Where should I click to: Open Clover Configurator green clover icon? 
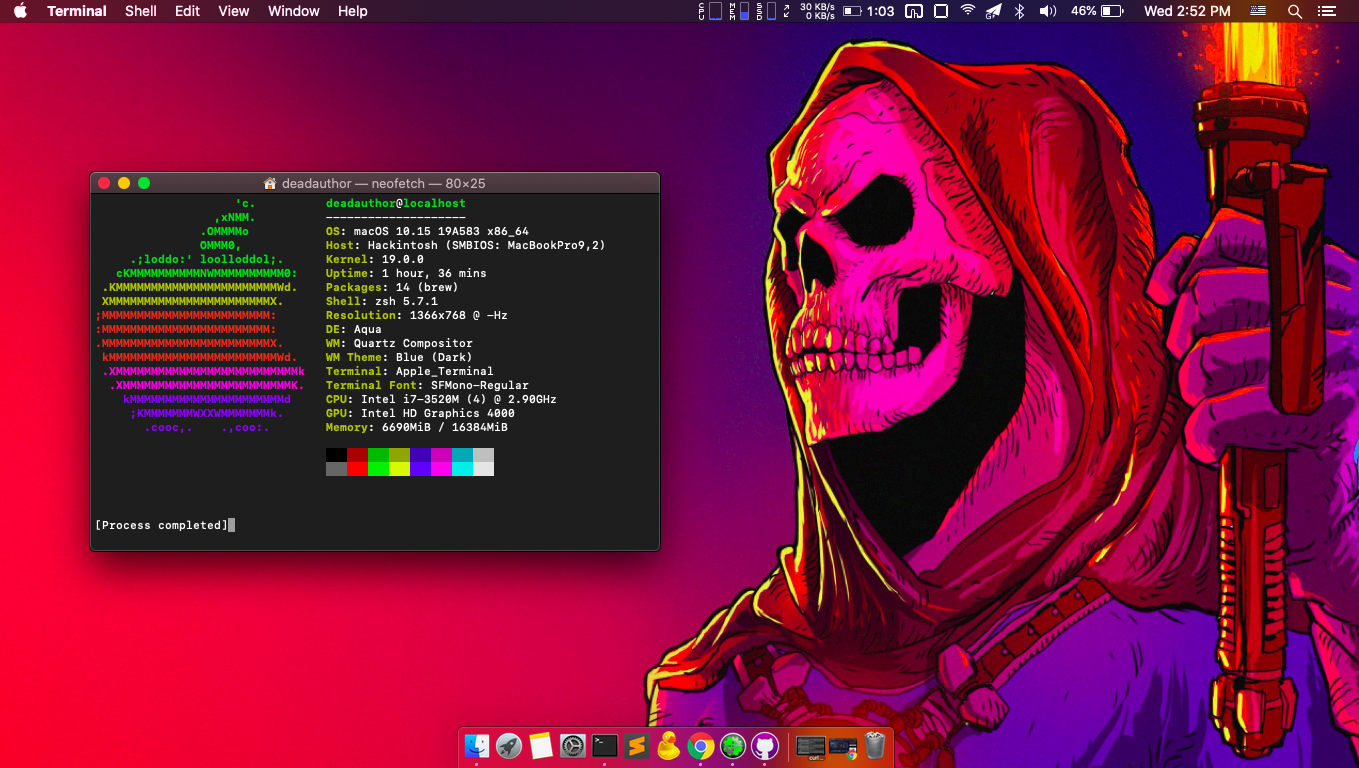(733, 746)
